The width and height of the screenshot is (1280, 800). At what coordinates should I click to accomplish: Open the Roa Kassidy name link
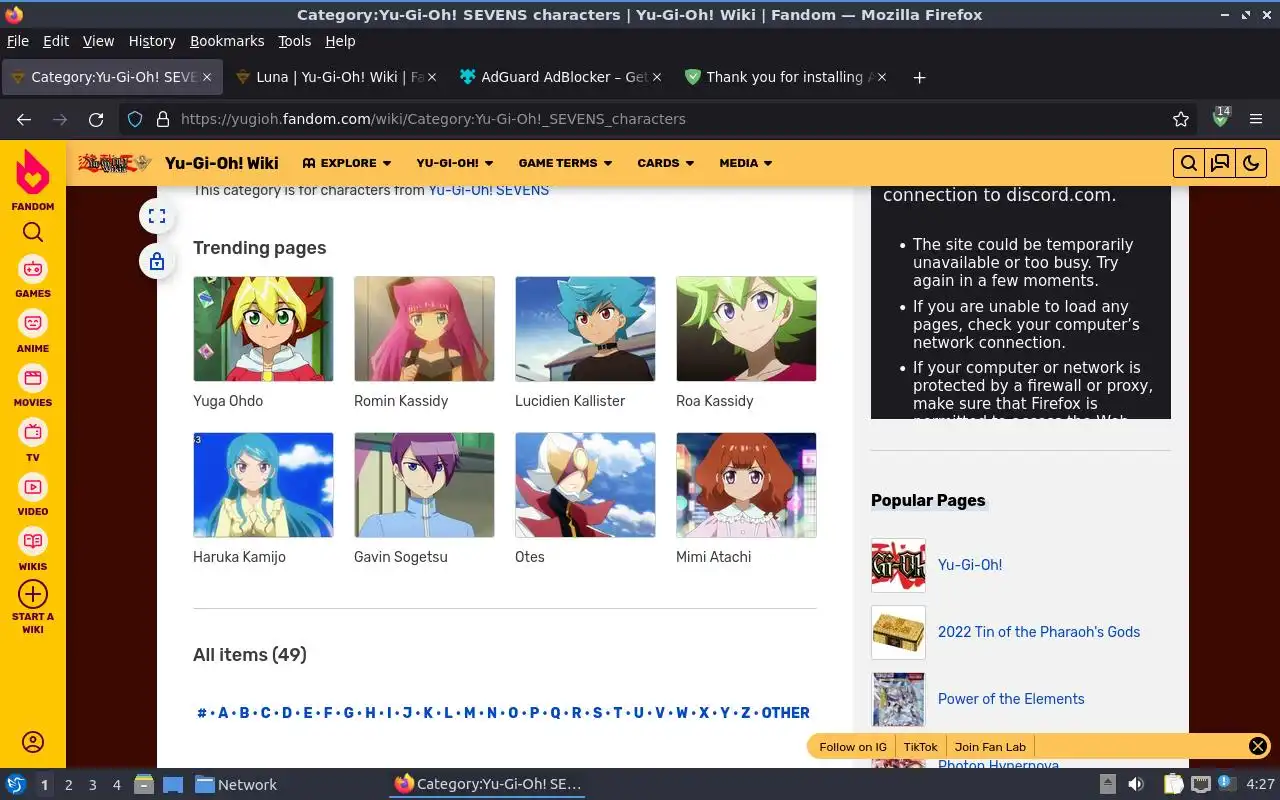click(x=714, y=401)
